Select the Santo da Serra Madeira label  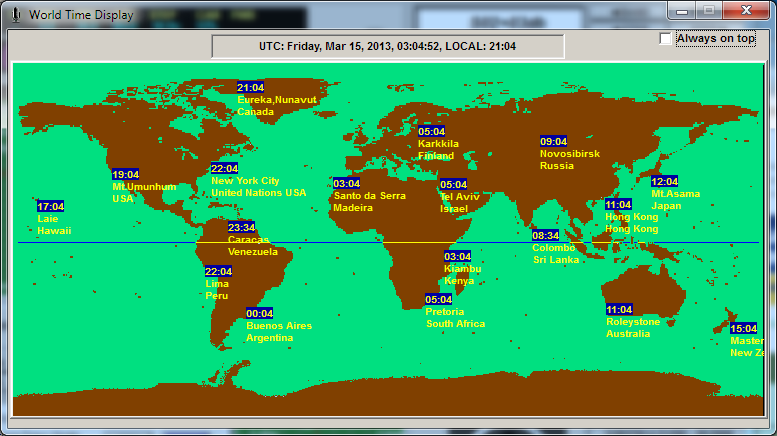(x=369, y=202)
